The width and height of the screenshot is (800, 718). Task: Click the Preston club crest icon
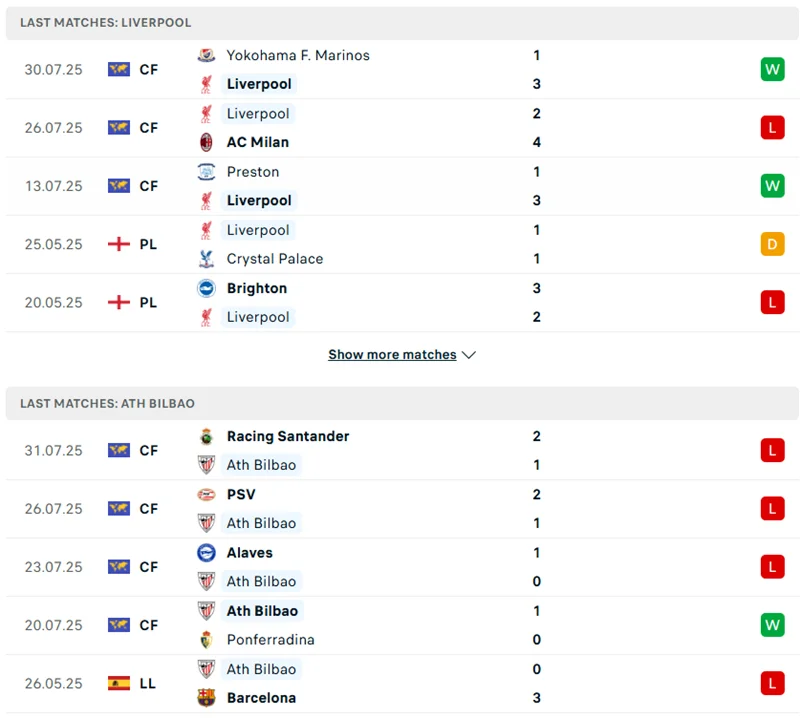click(206, 172)
